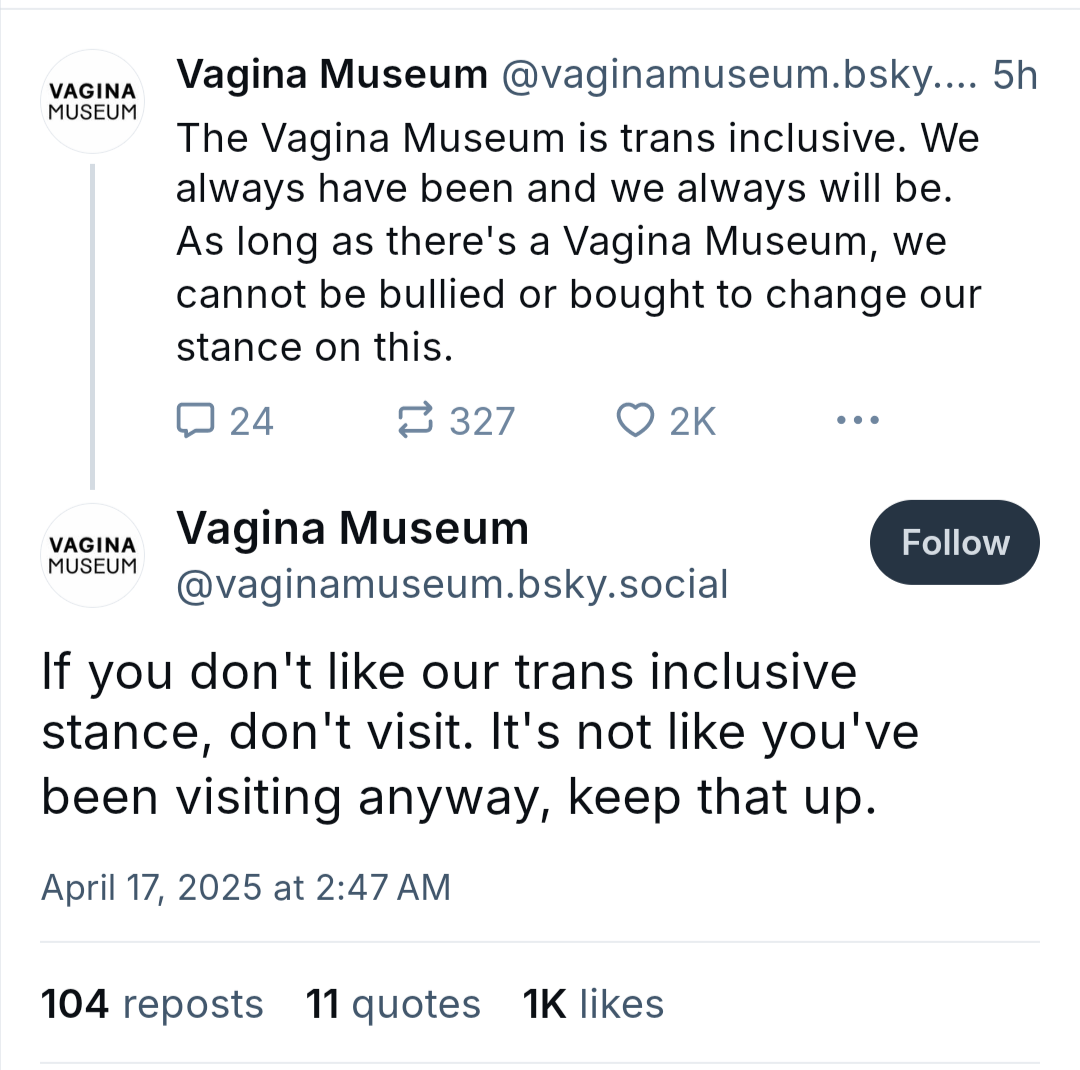1080x1070 pixels.
Task: Click the April 17, 2025 timestamp
Action: point(246,887)
